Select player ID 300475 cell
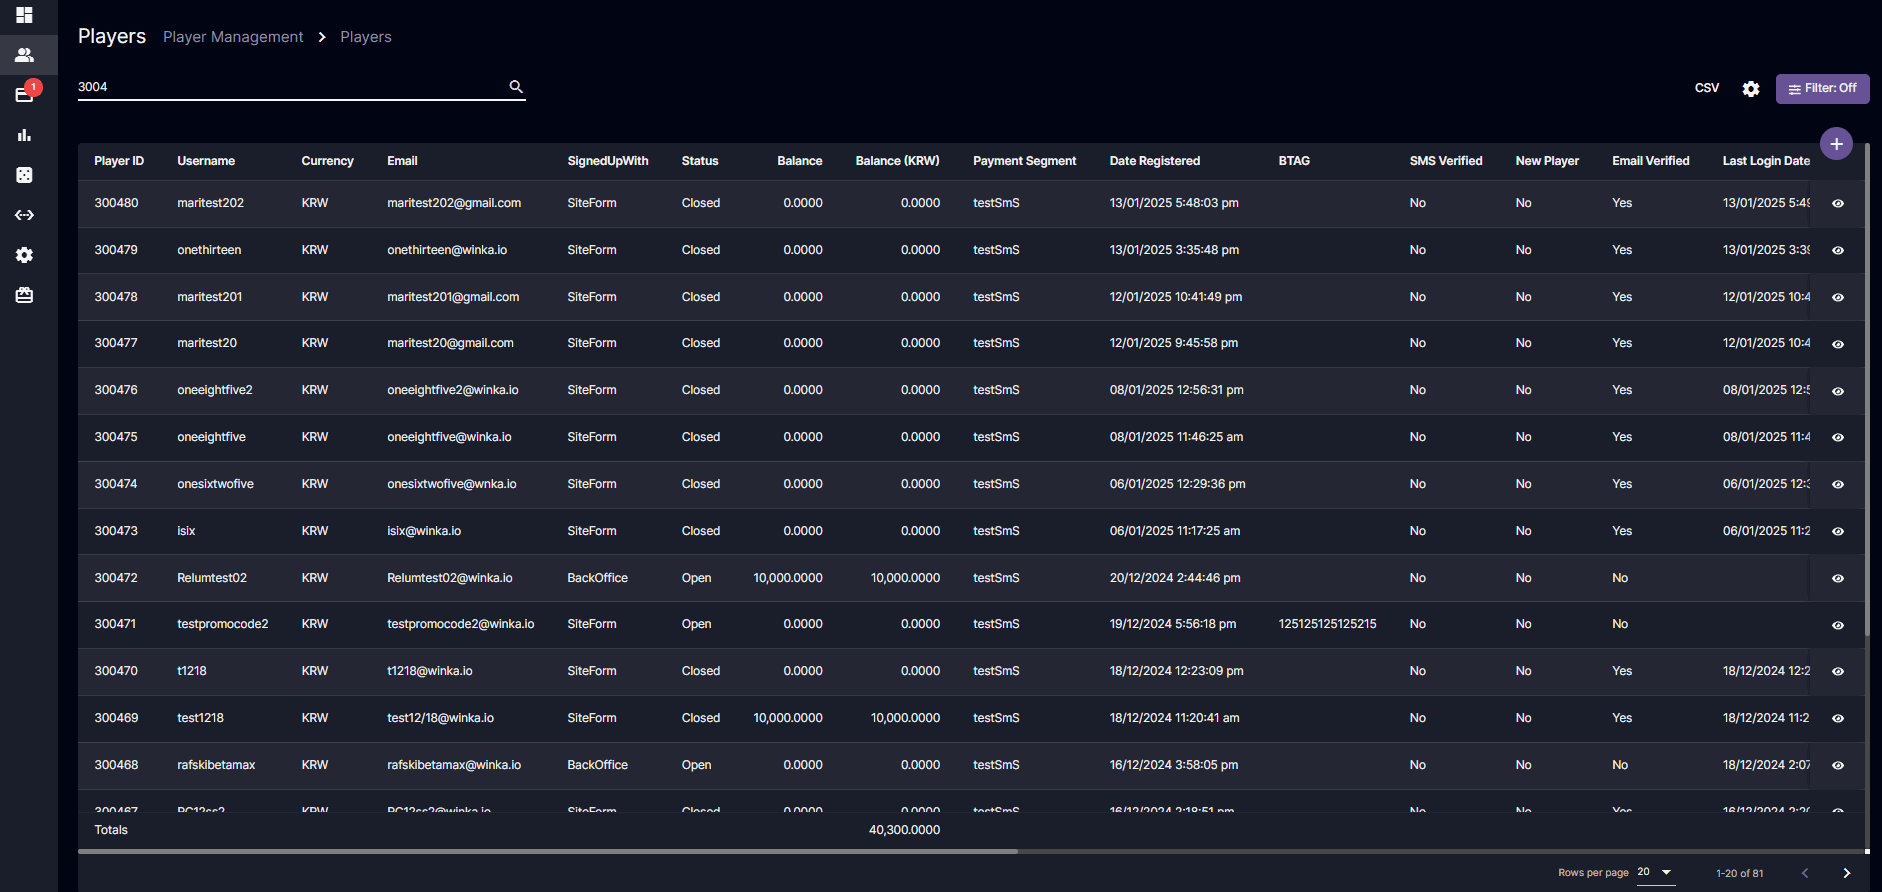The height and width of the screenshot is (892, 1882). coord(116,437)
